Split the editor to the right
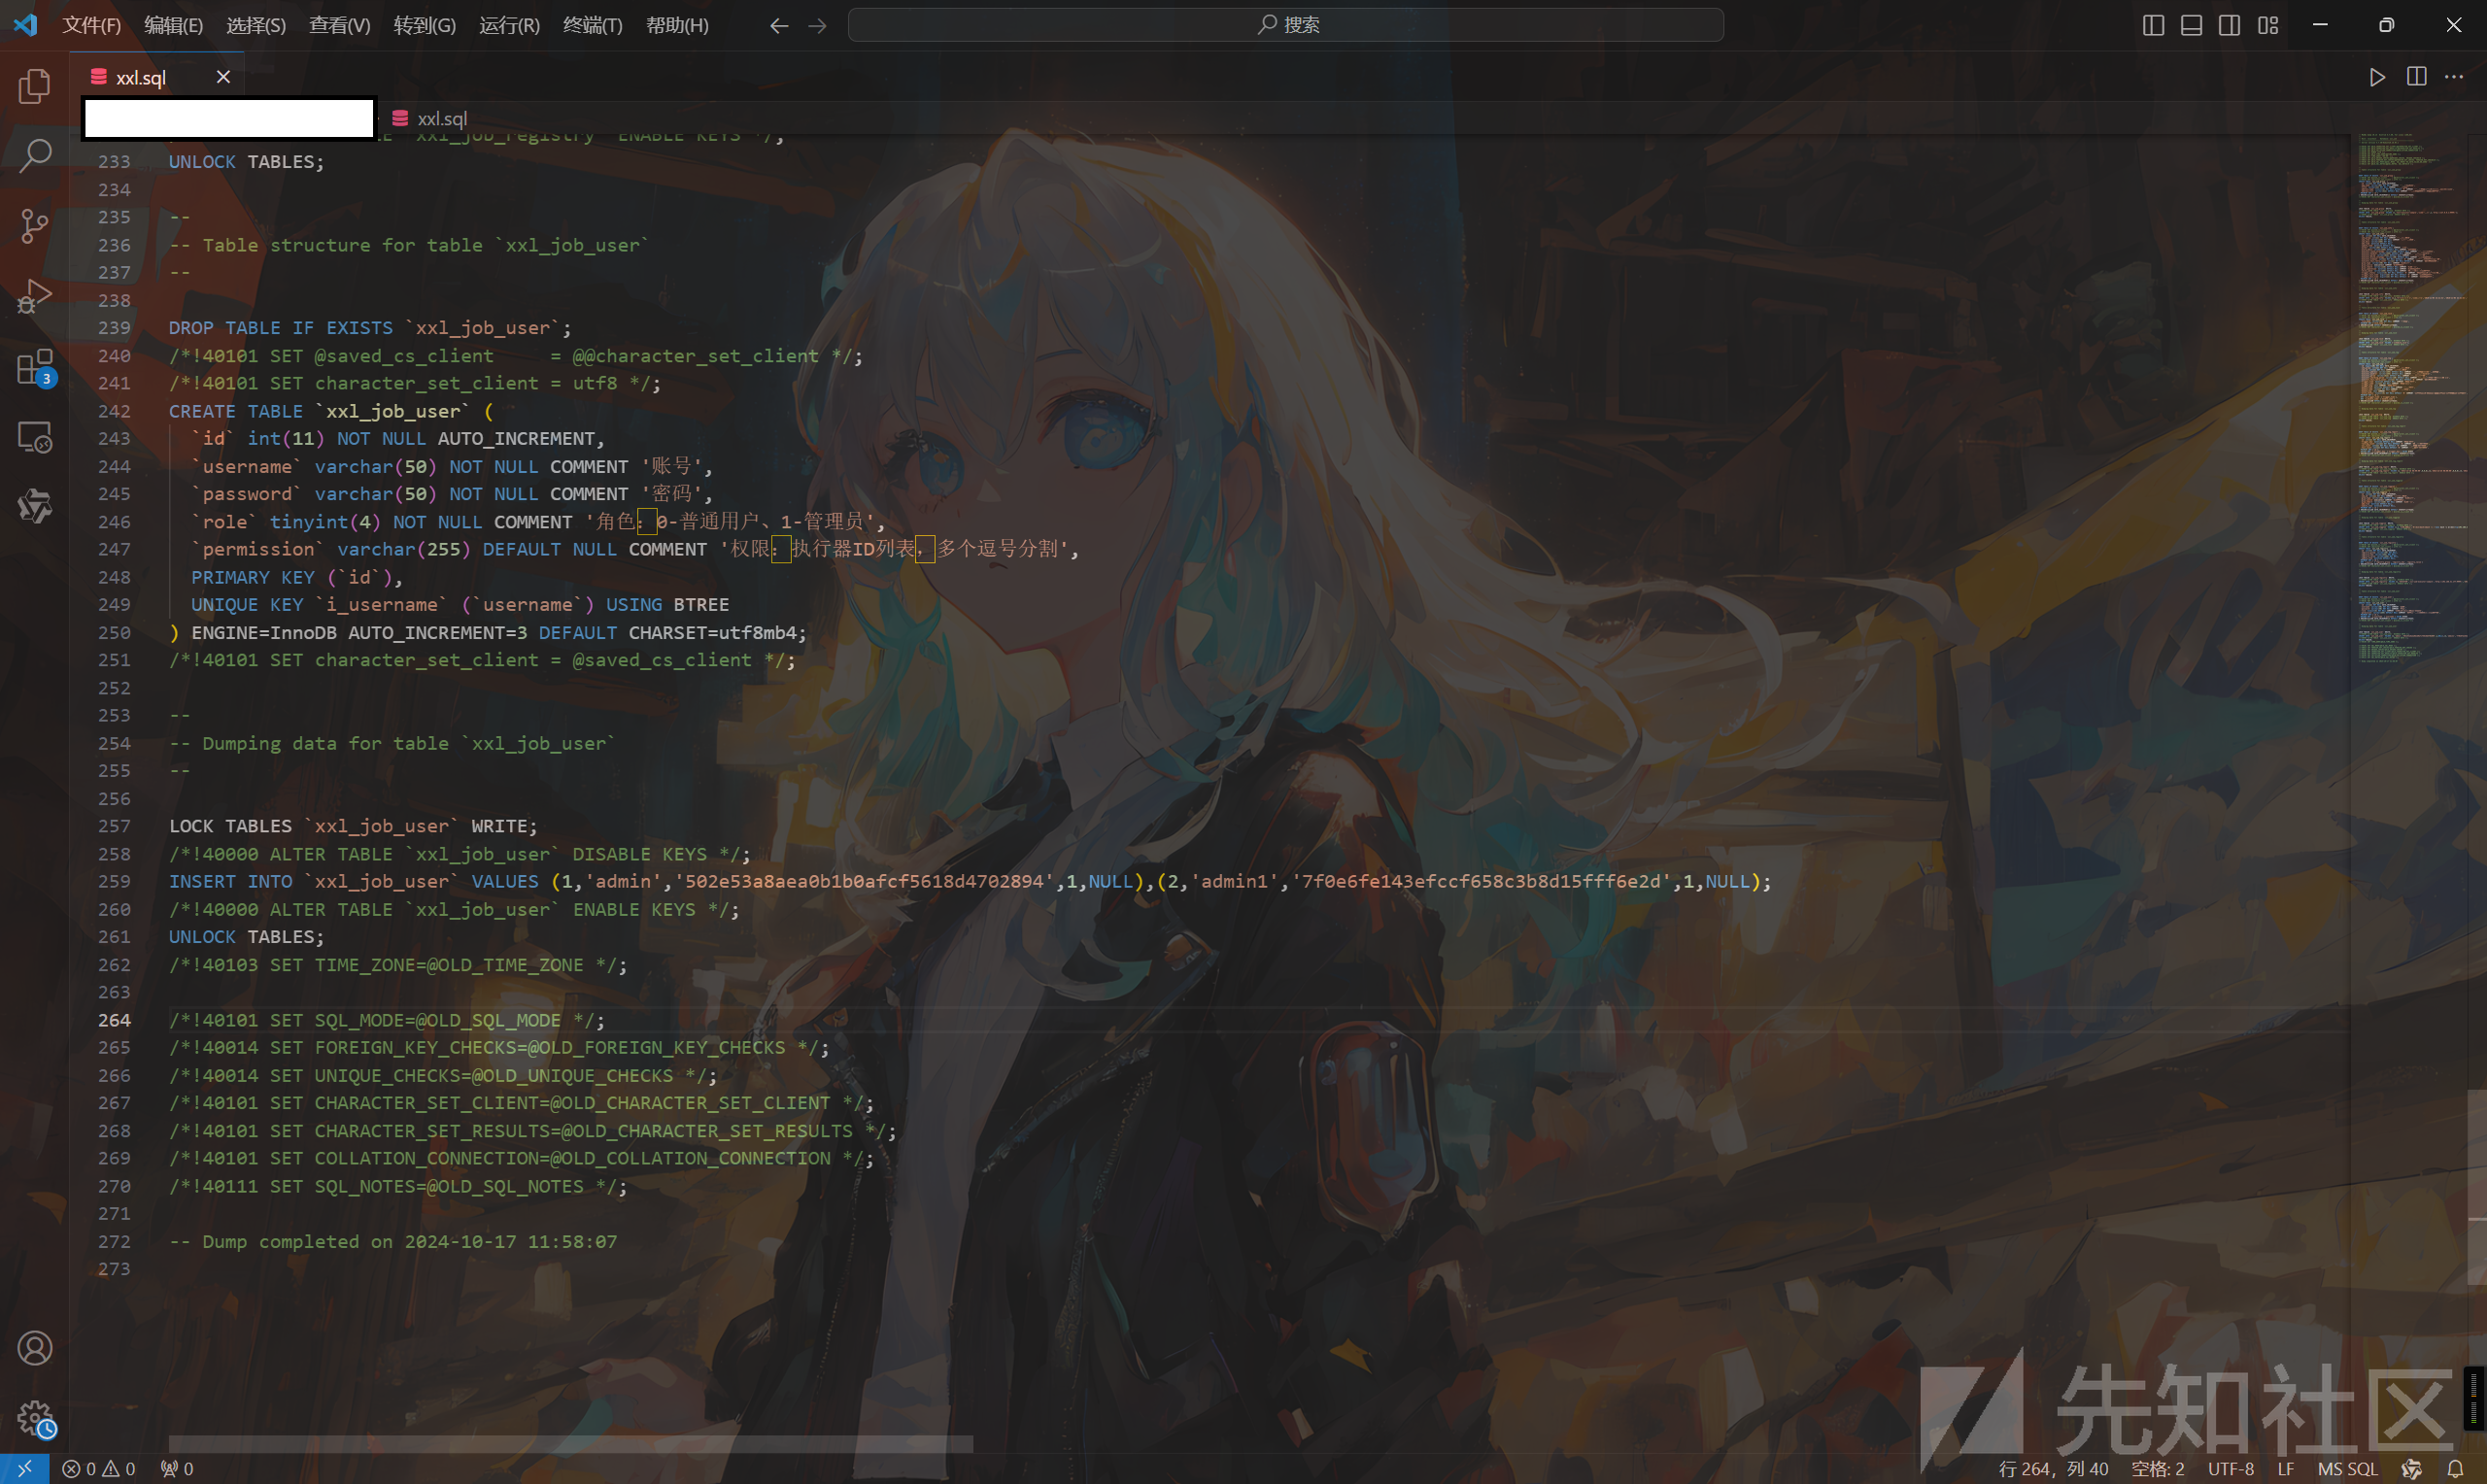2487x1484 pixels. click(2416, 77)
